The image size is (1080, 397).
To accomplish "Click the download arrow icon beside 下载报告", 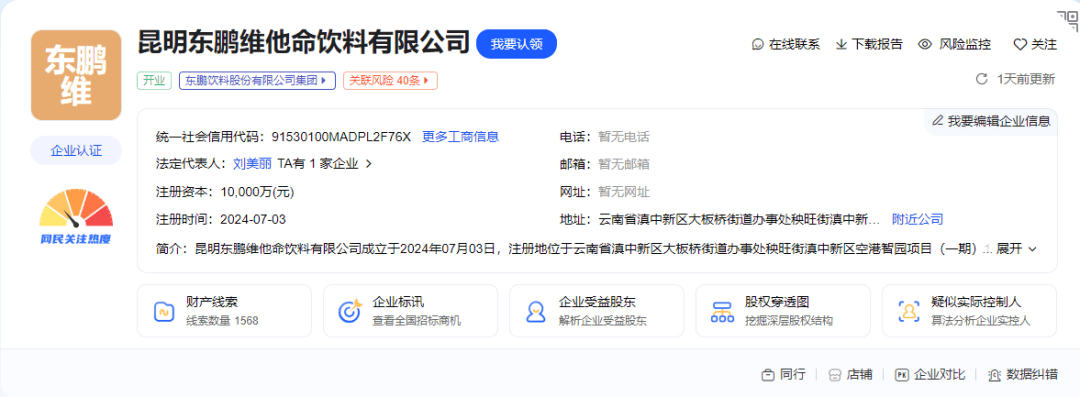I will coord(841,45).
